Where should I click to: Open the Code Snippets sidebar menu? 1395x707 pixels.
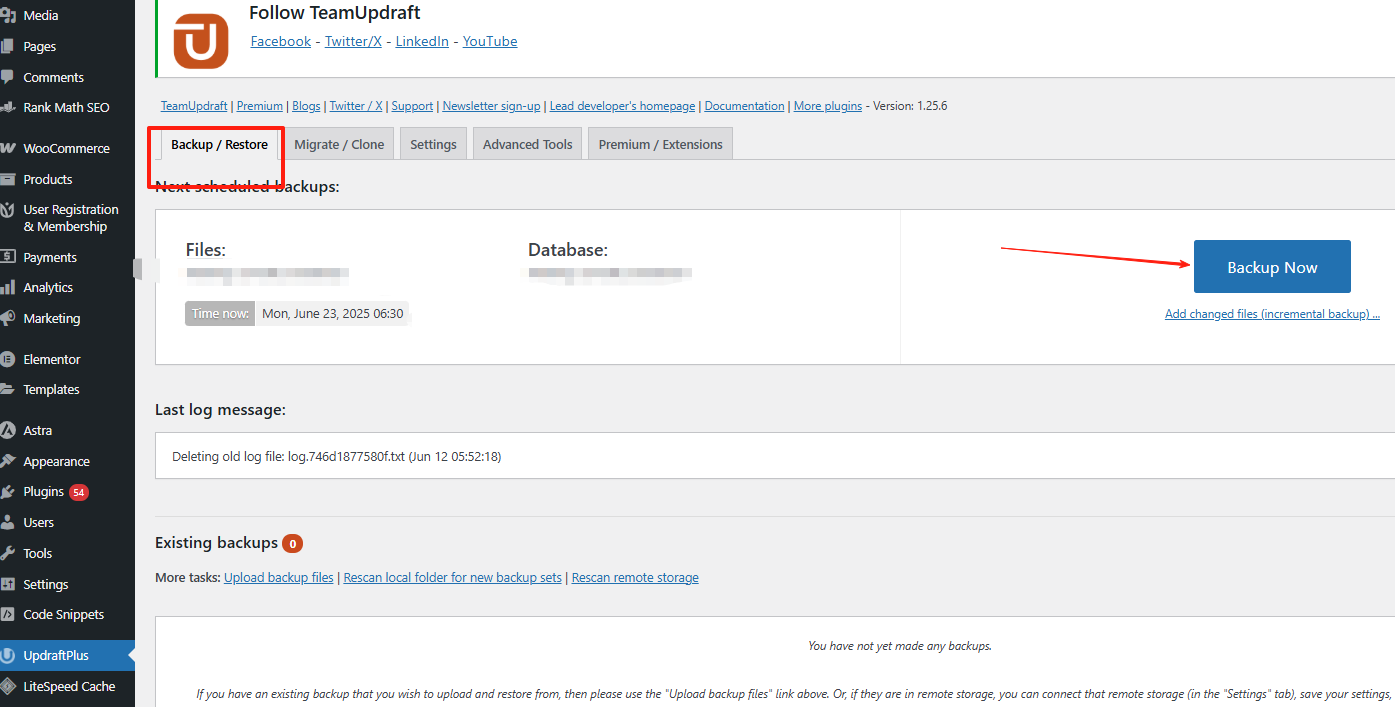pyautogui.click(x=63, y=614)
